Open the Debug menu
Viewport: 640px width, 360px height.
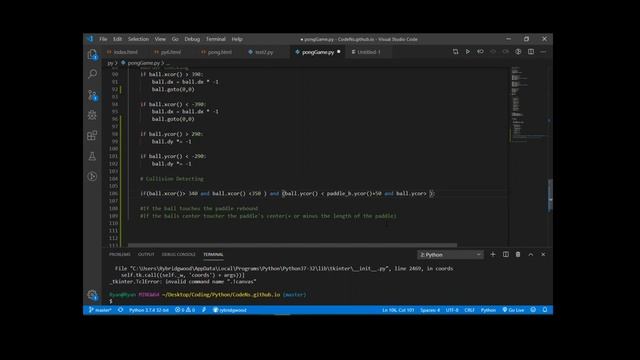[192, 39]
